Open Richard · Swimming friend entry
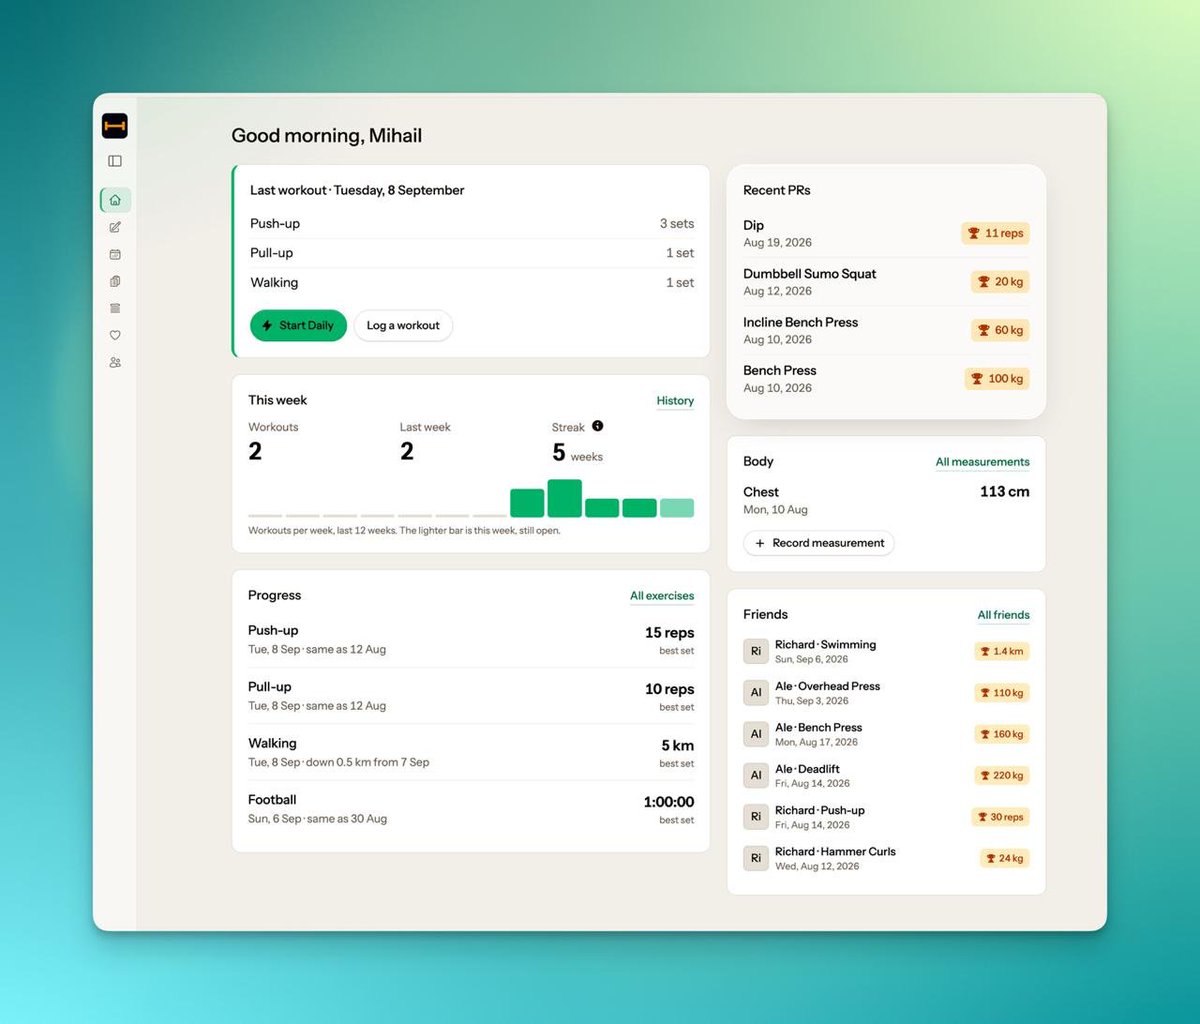The image size is (1200, 1024). click(x=886, y=651)
